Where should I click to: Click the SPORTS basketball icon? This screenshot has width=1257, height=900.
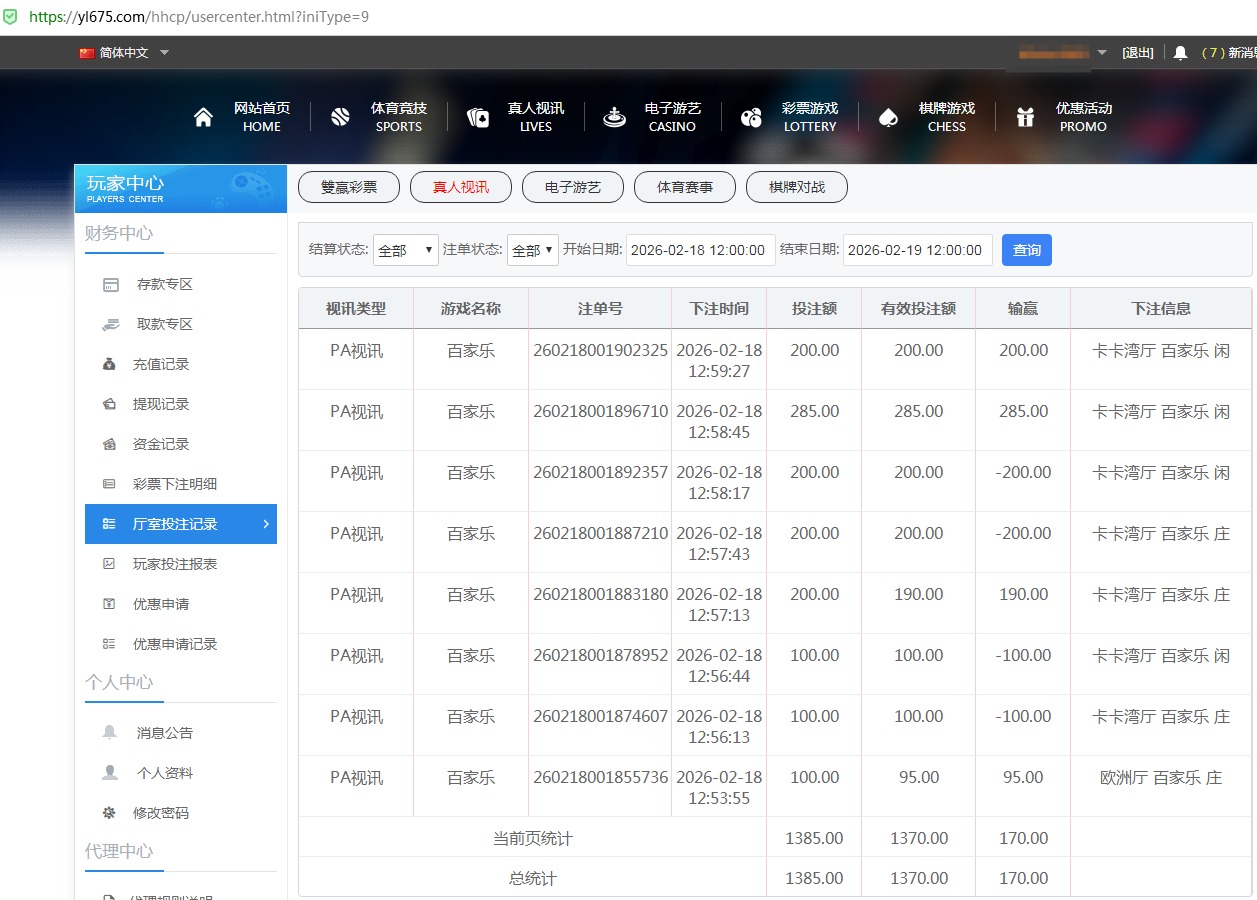pos(341,116)
